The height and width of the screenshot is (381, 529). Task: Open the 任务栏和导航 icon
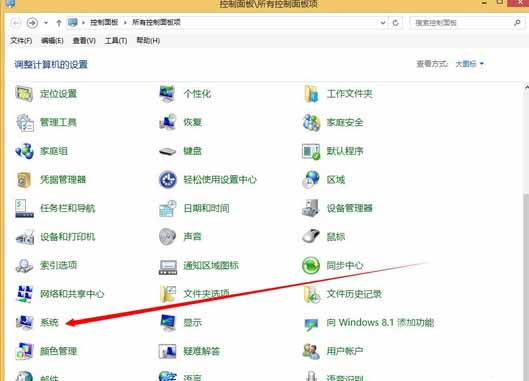tap(24, 208)
